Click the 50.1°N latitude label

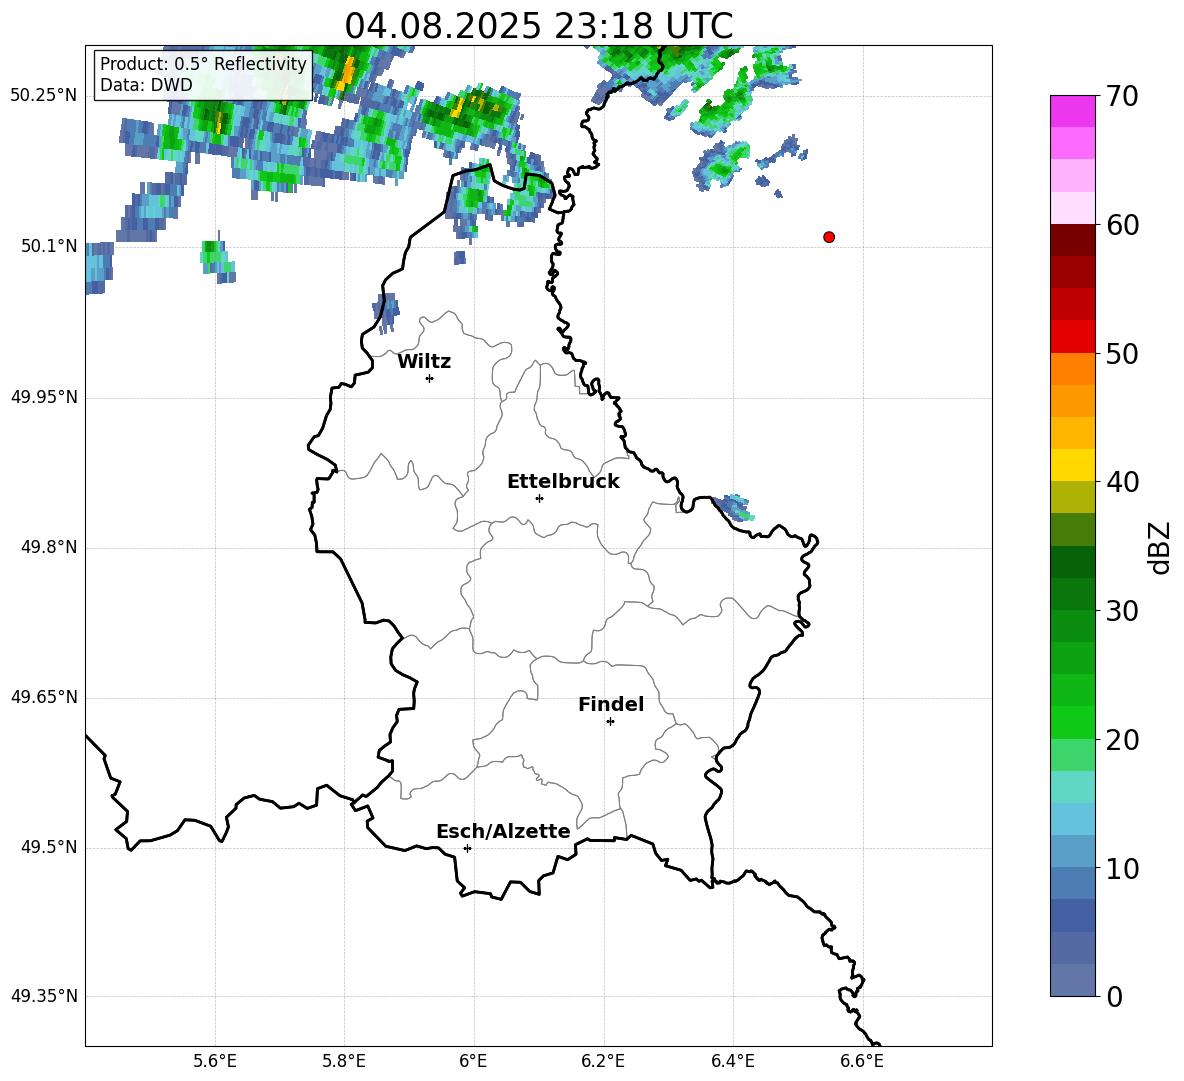click(48, 246)
